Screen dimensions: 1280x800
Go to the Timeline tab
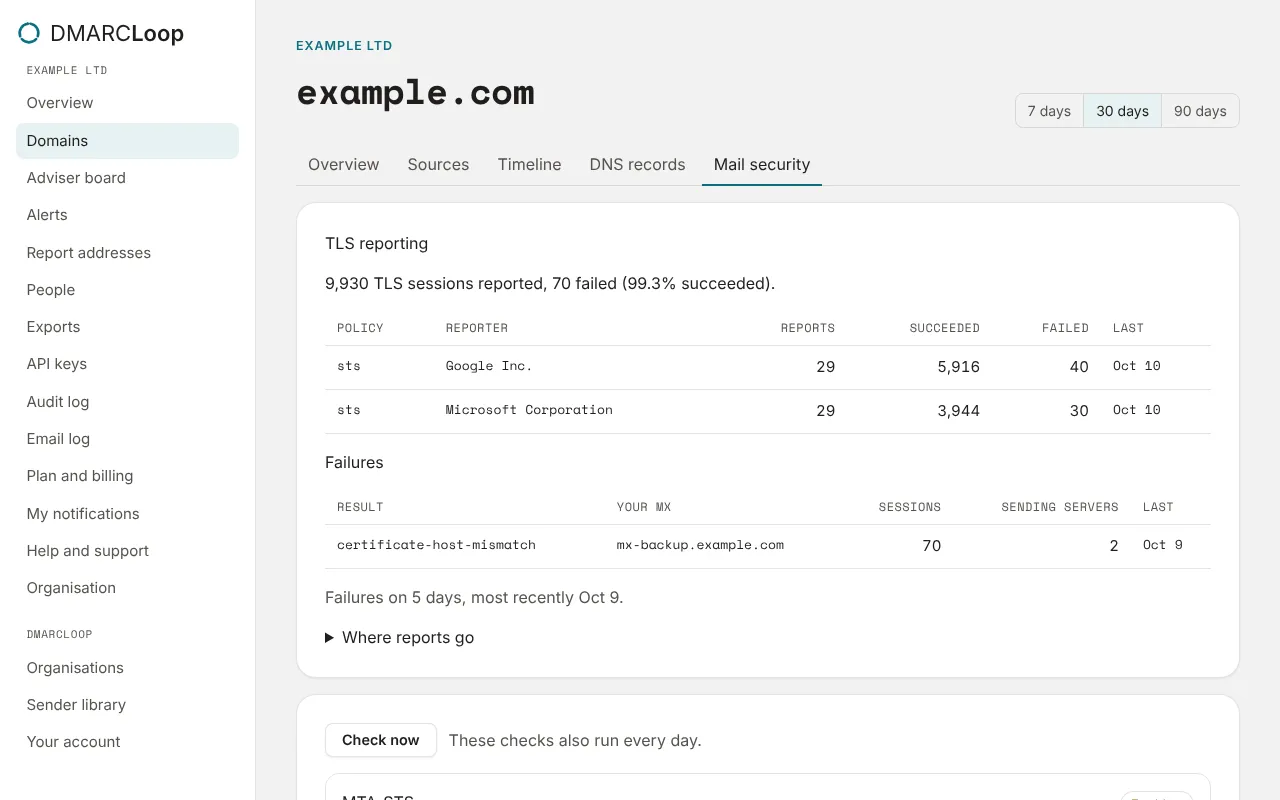(x=529, y=165)
